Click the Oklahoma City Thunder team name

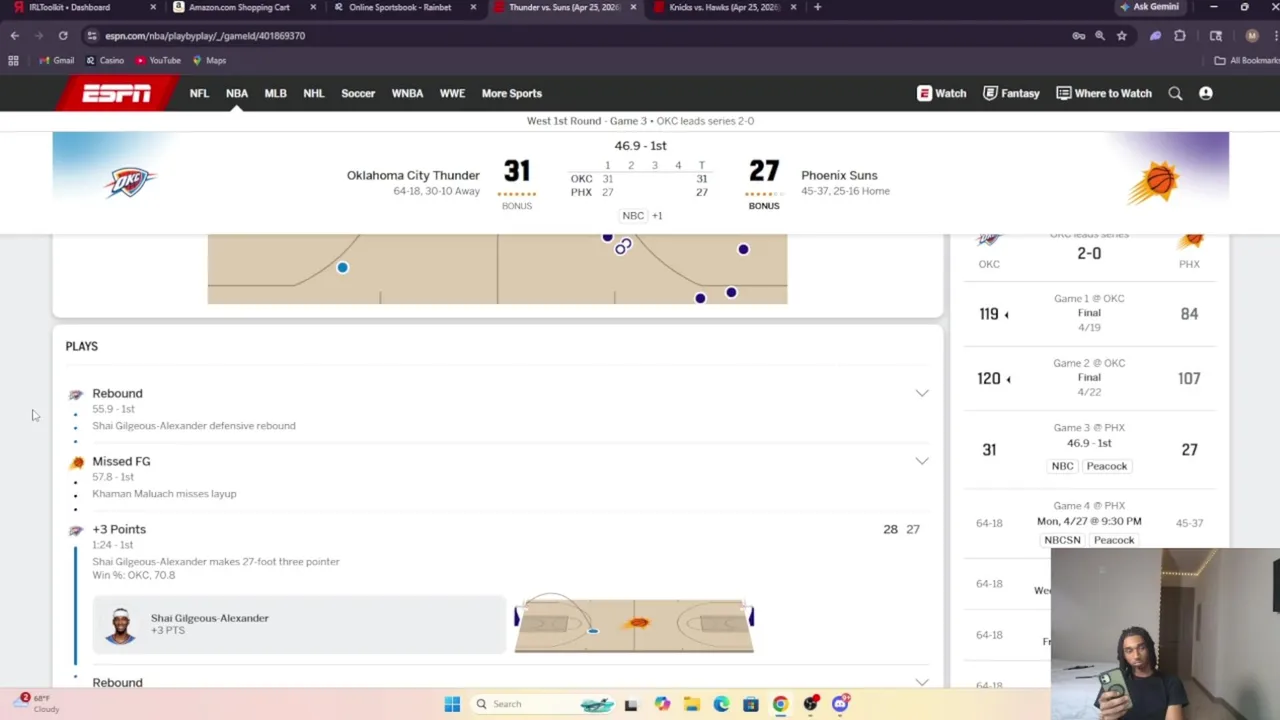[x=413, y=175]
